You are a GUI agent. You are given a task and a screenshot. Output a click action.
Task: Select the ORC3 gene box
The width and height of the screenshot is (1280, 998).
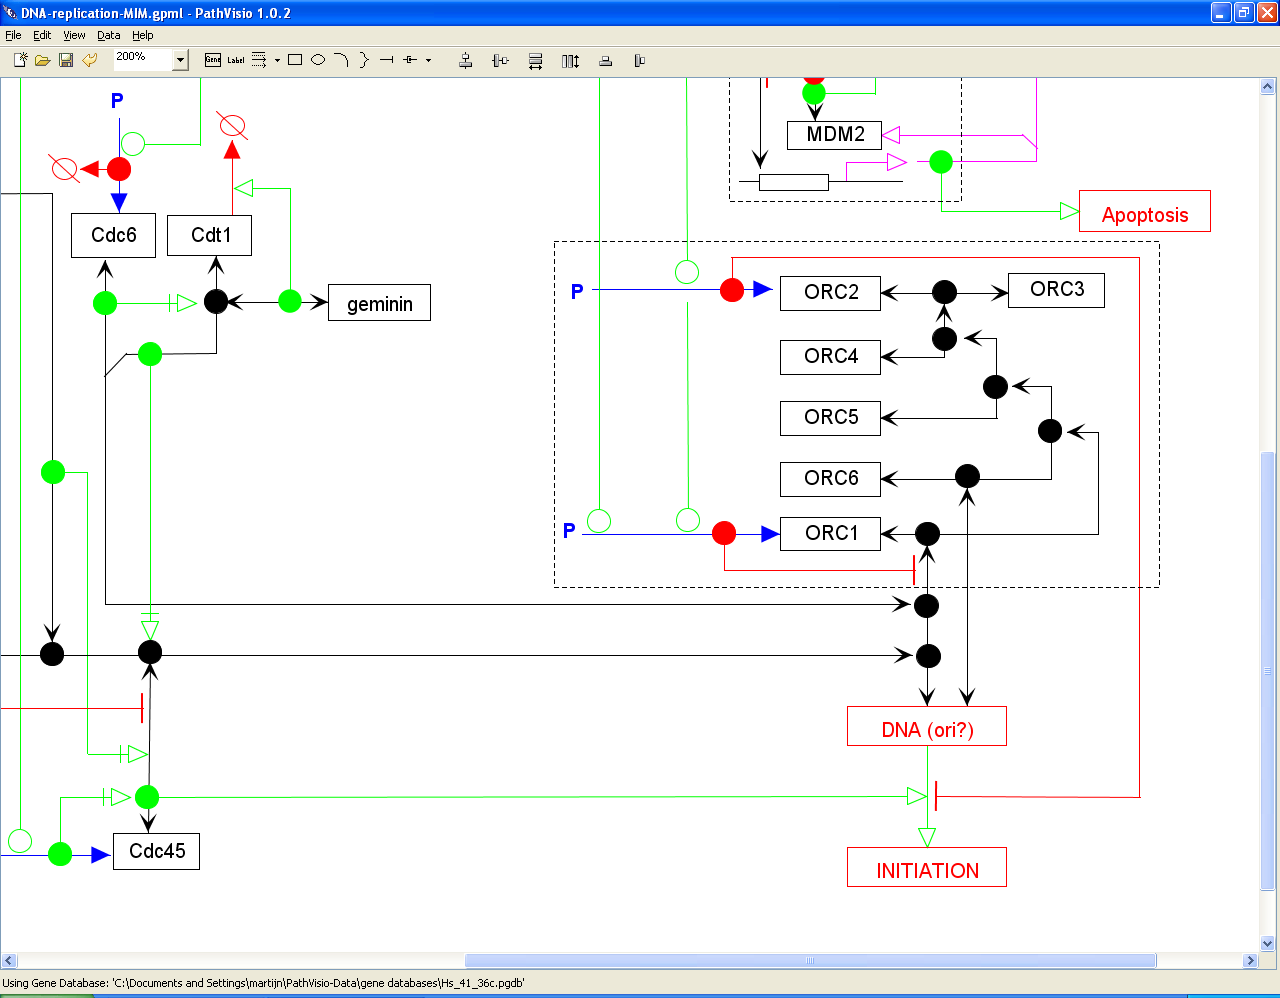(x=1057, y=290)
